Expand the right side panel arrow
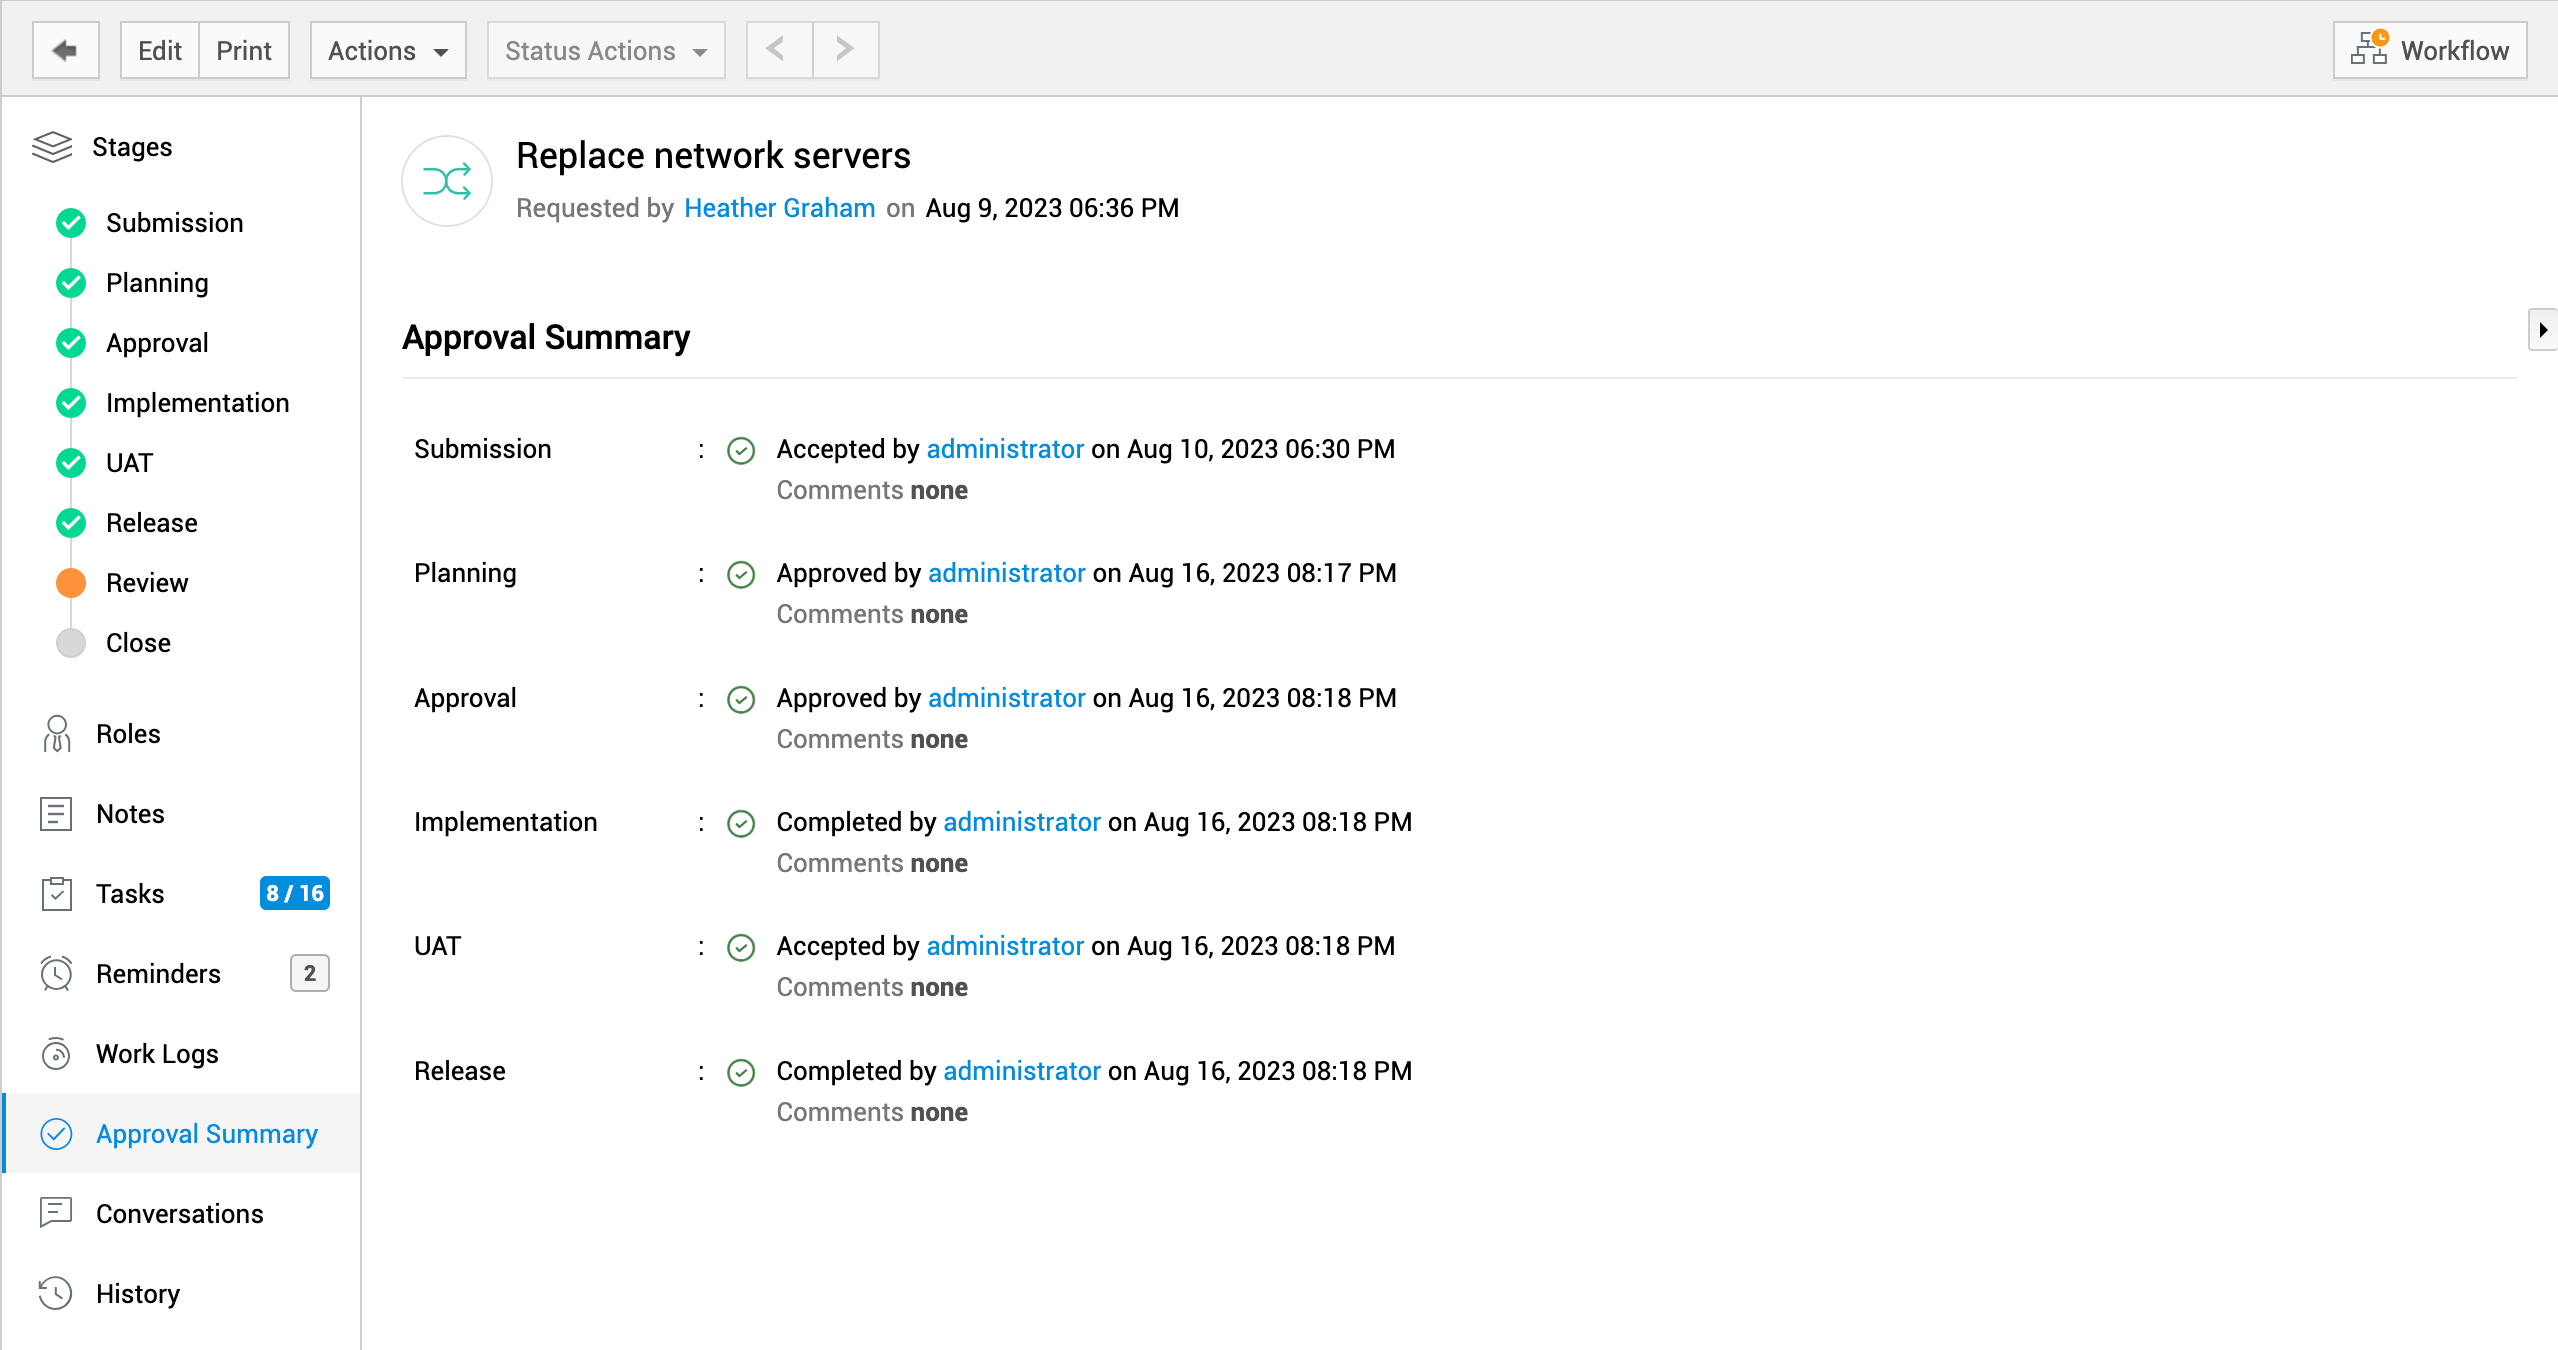This screenshot has width=2558, height=1350. 2542,330
